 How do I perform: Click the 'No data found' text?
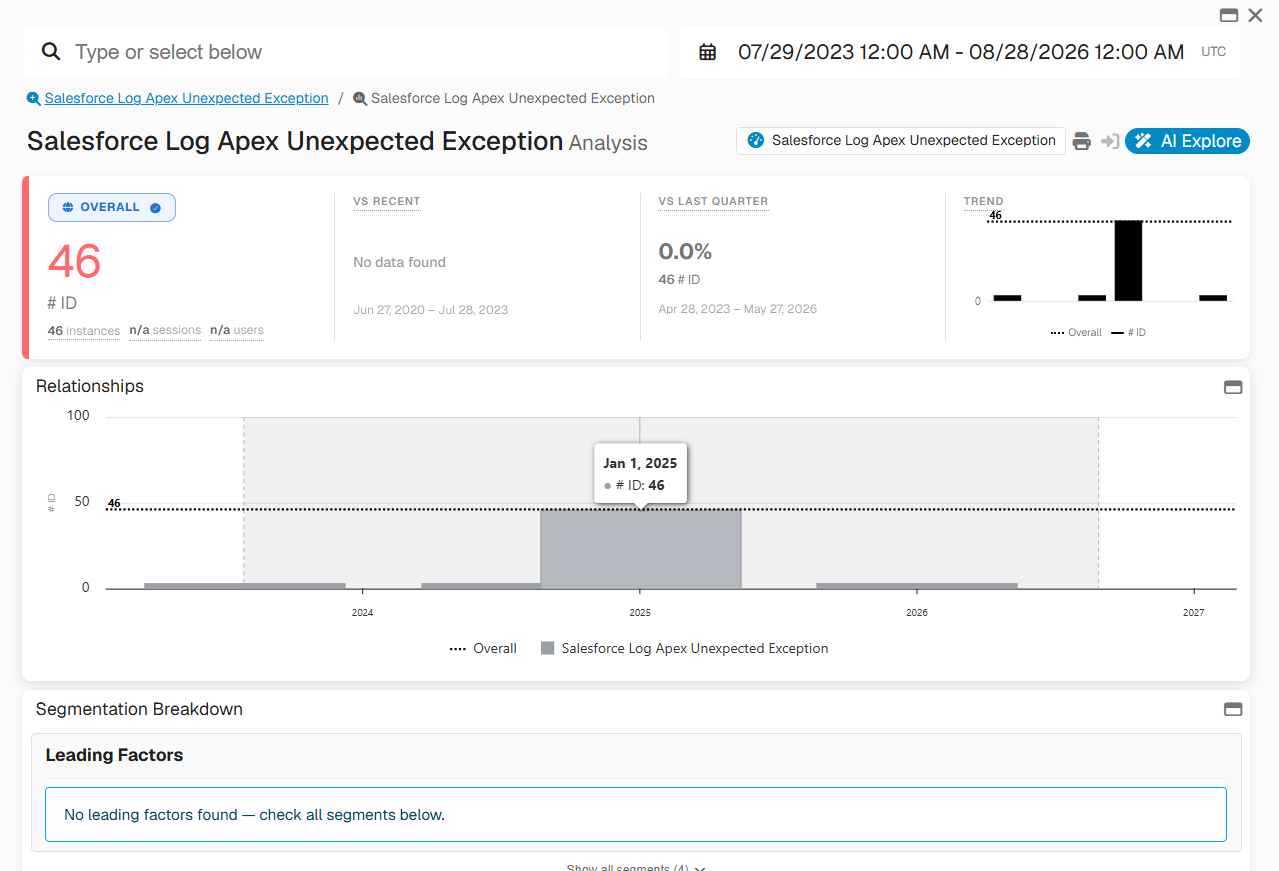click(399, 262)
